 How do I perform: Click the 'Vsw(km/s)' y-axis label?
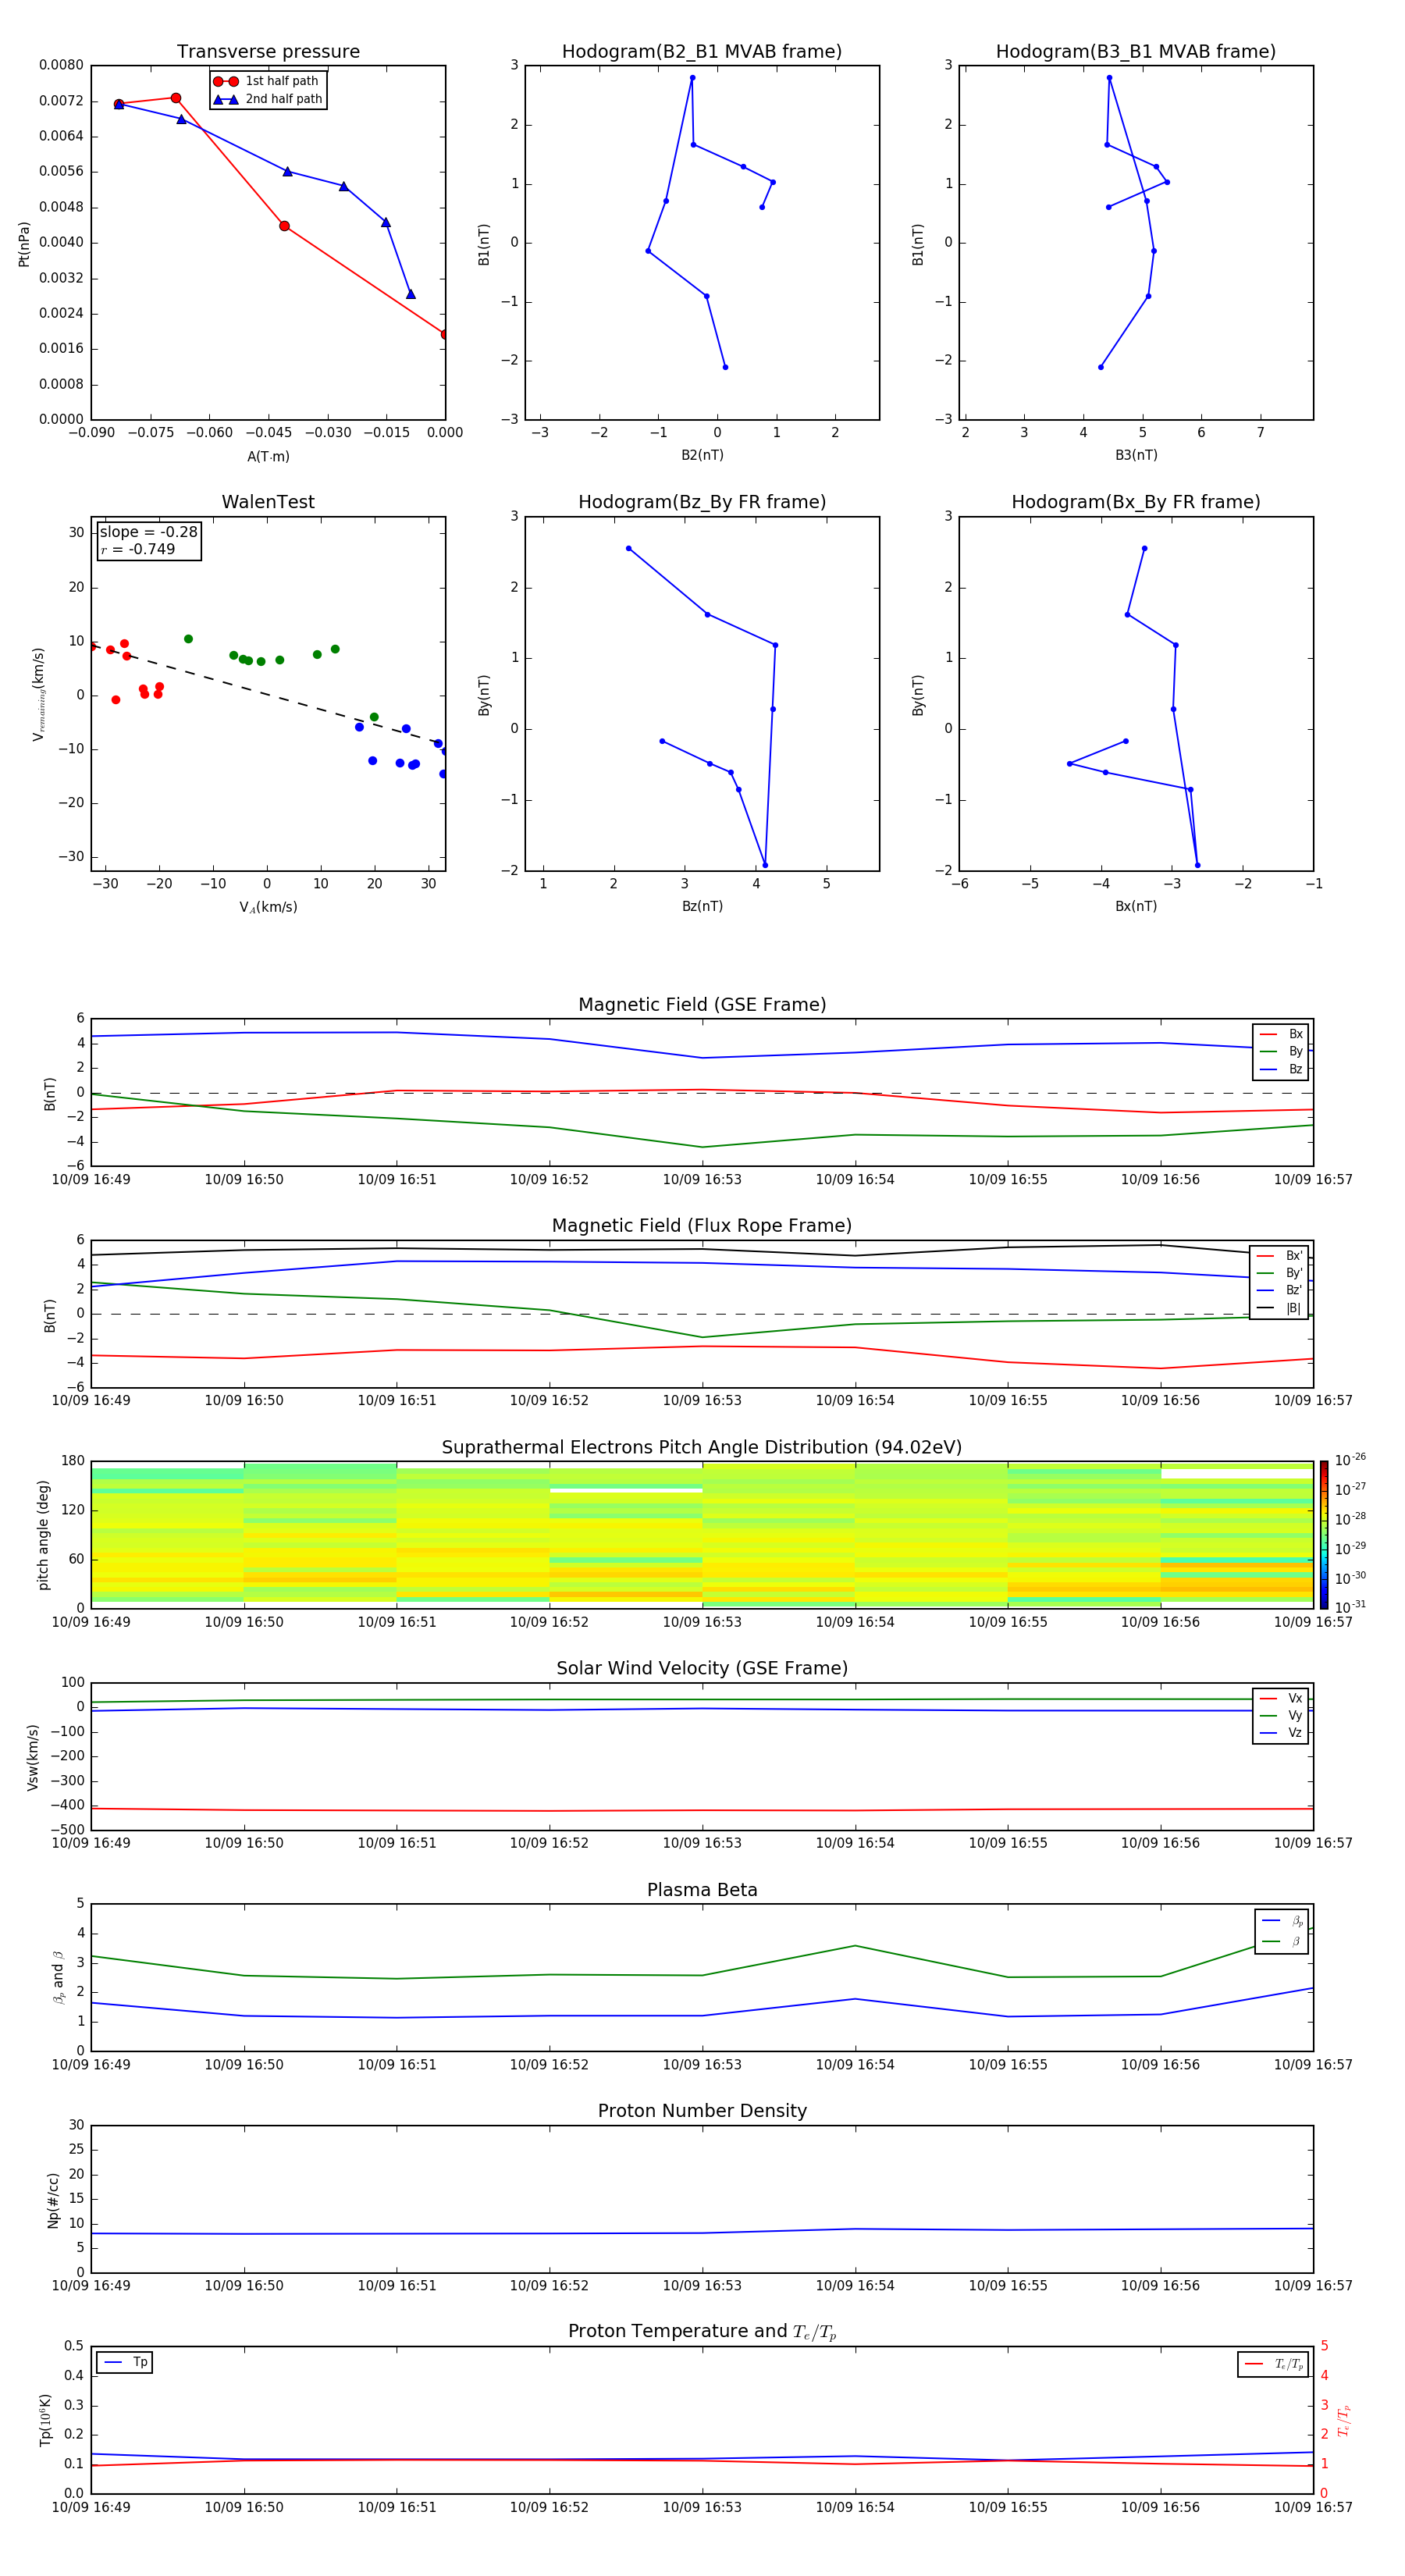point(33,1757)
